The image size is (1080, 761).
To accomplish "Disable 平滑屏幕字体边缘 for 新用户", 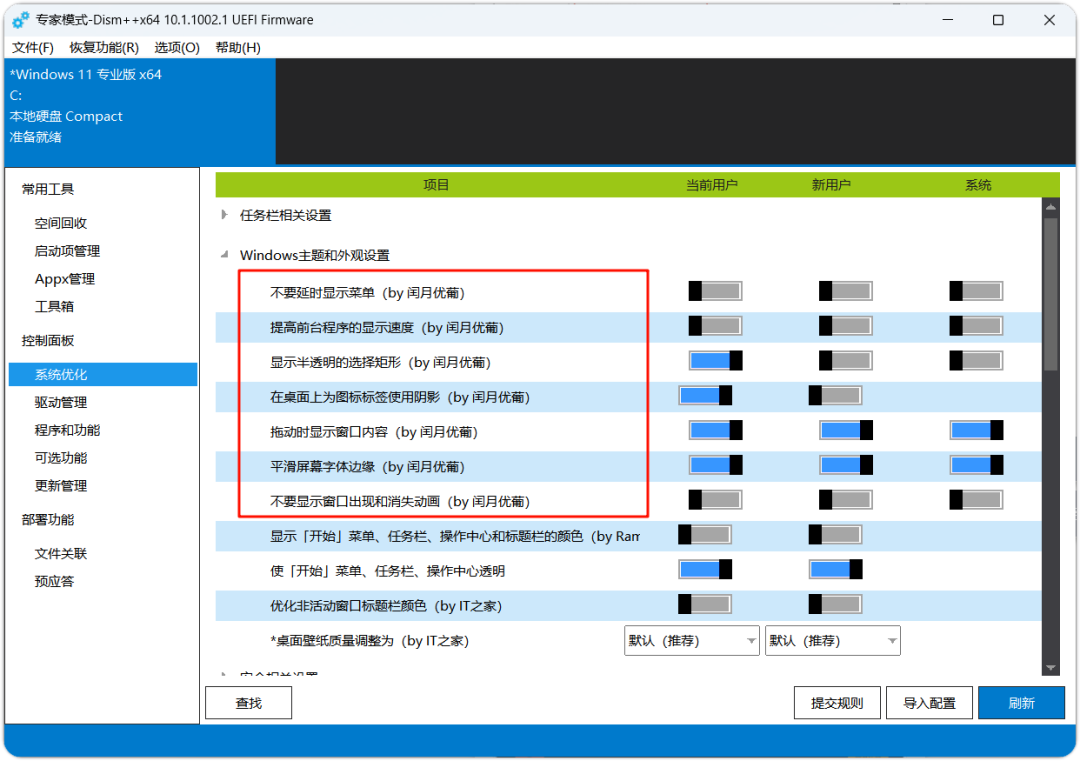I will pyautogui.click(x=845, y=465).
